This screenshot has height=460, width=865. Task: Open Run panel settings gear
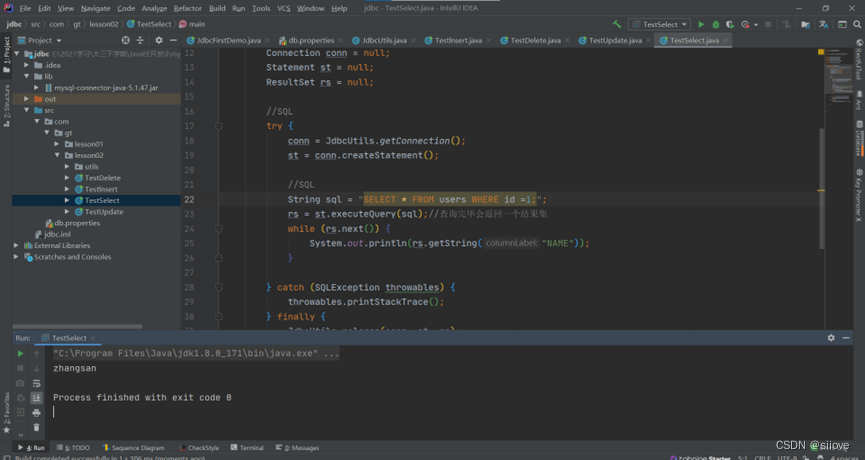coord(830,338)
